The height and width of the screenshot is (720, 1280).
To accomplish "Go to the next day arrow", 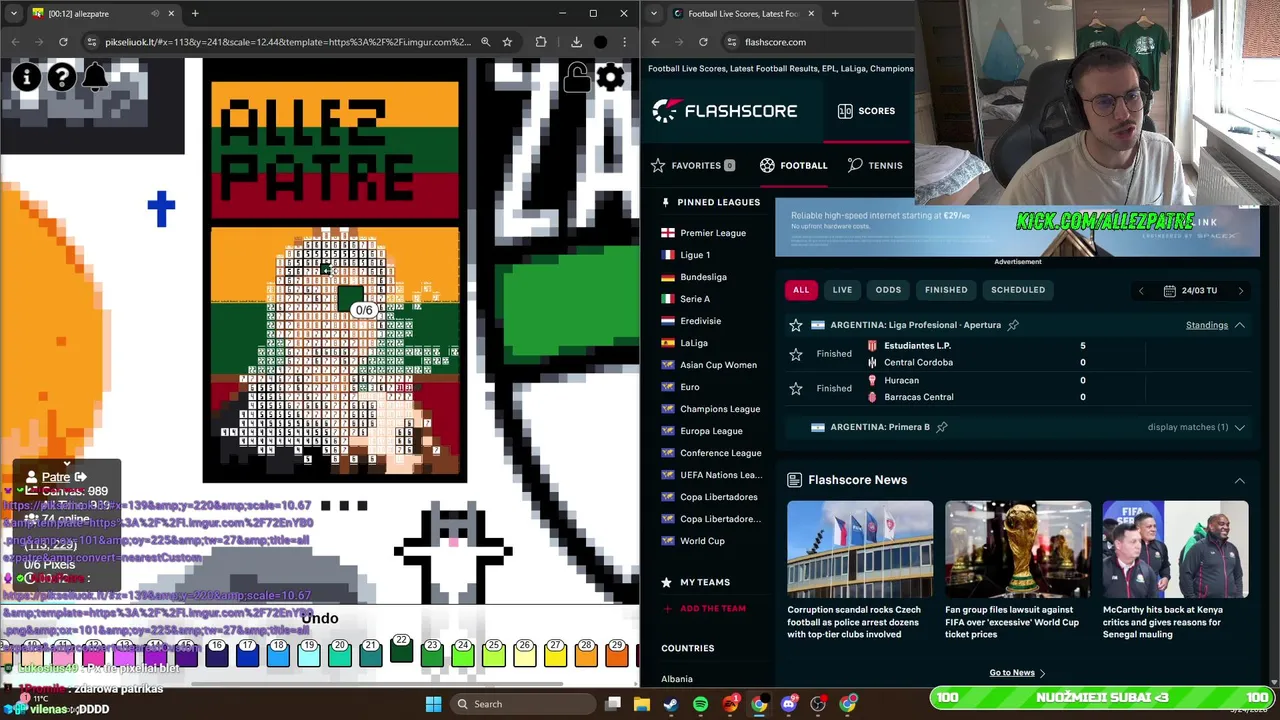I will click(1241, 291).
